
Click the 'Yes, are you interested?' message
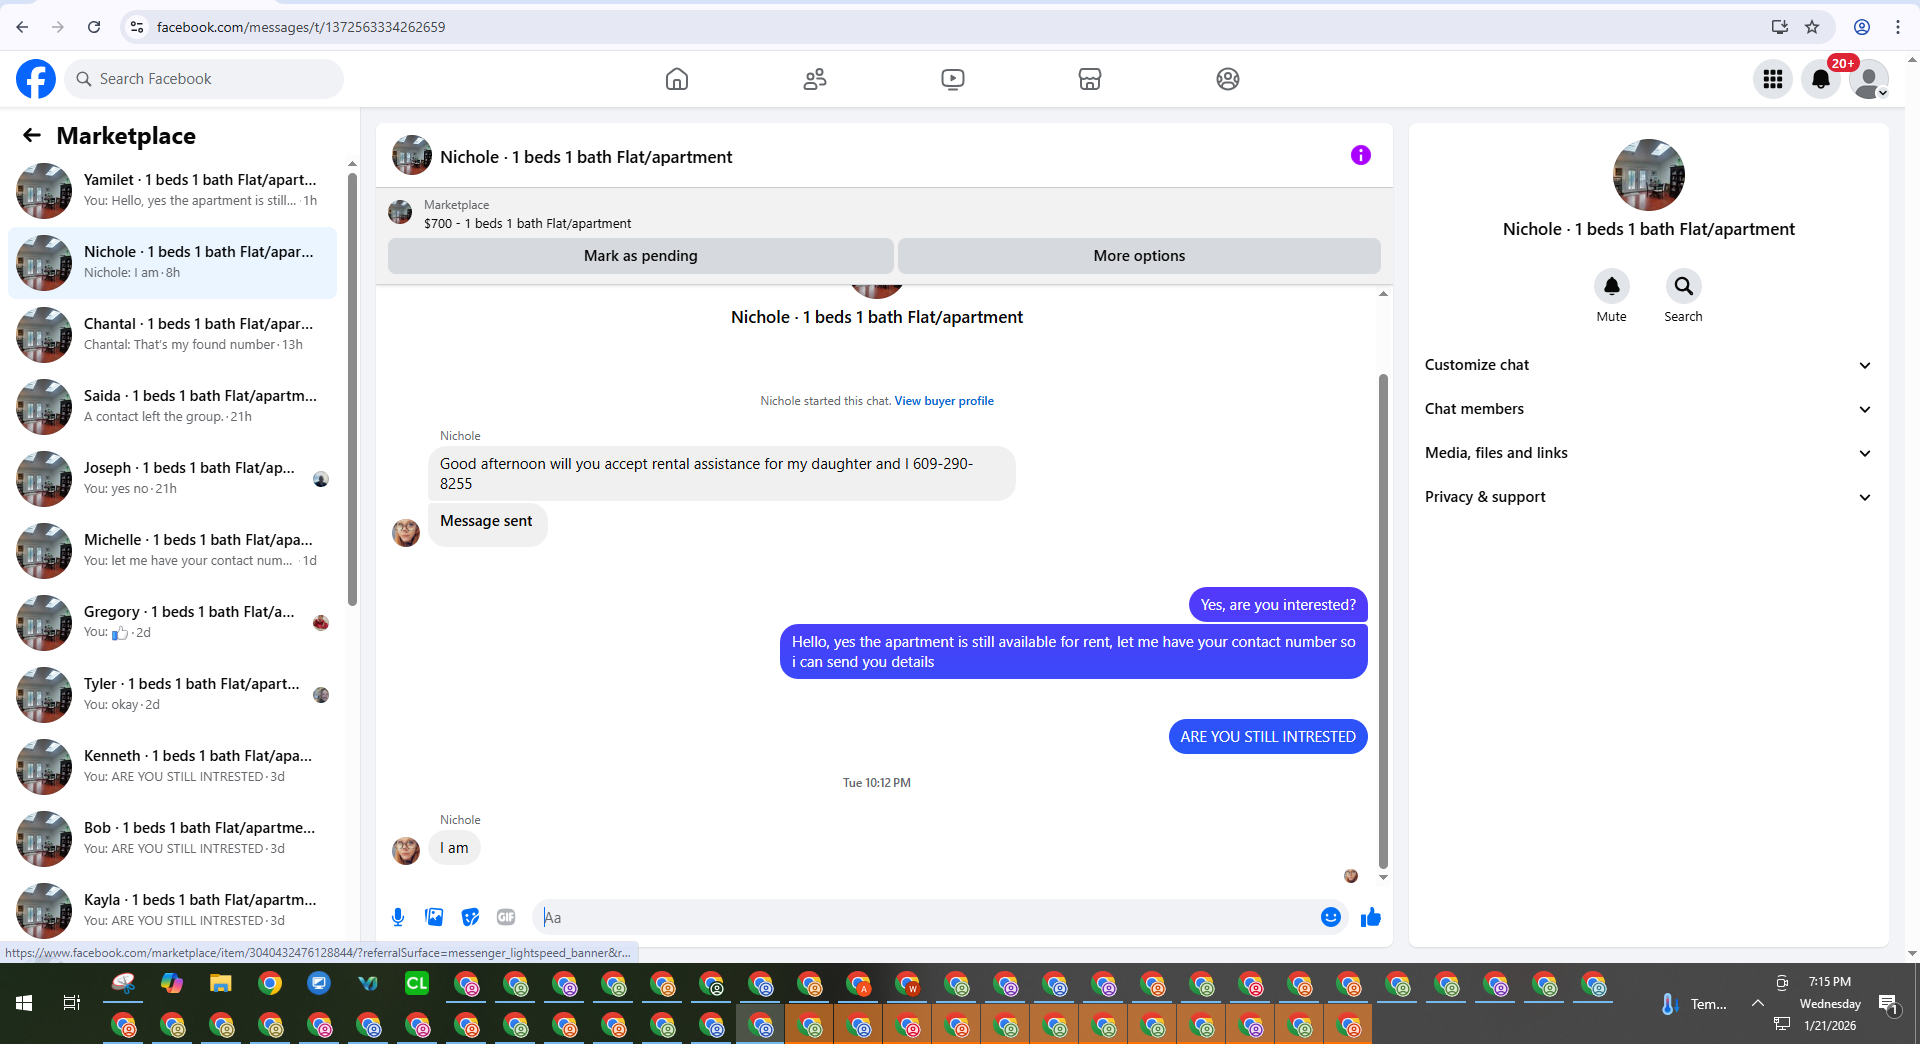tap(1278, 605)
